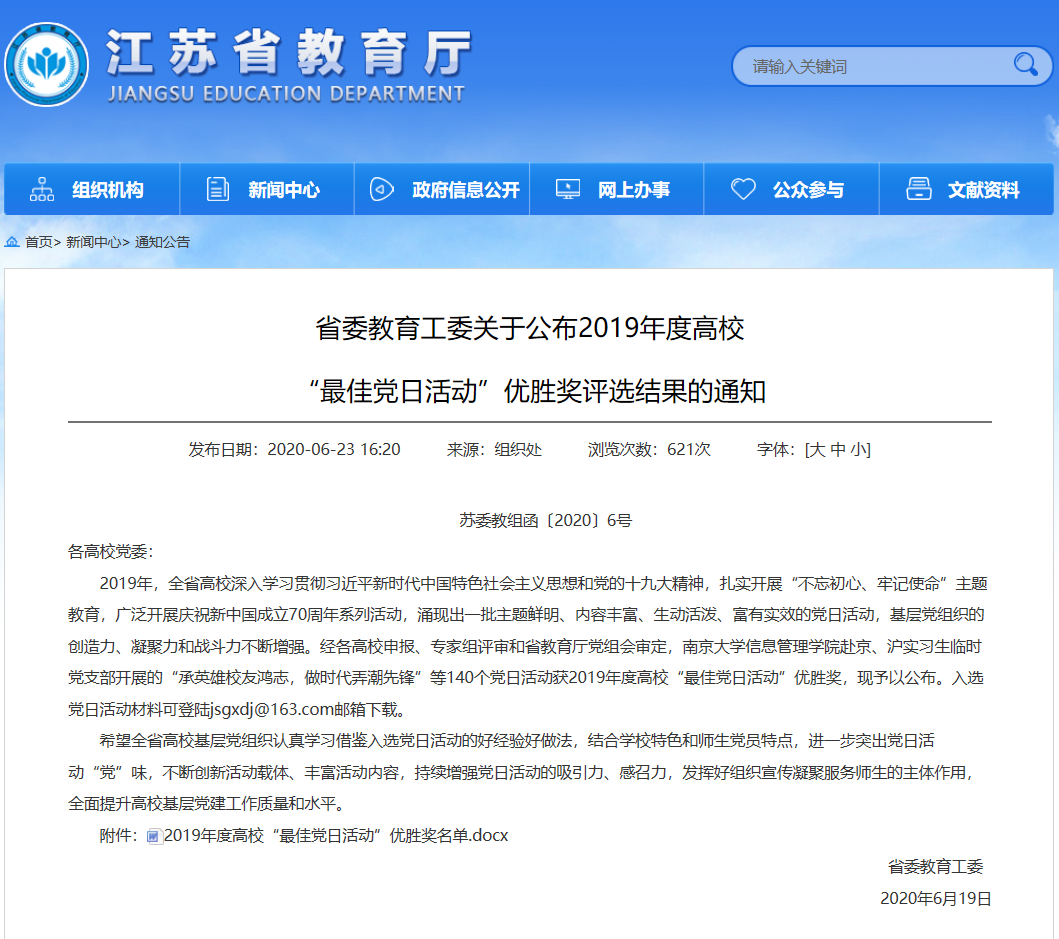1059x939 pixels.
Task: Click the 文献资料 printer icon
Action: pos(918,189)
